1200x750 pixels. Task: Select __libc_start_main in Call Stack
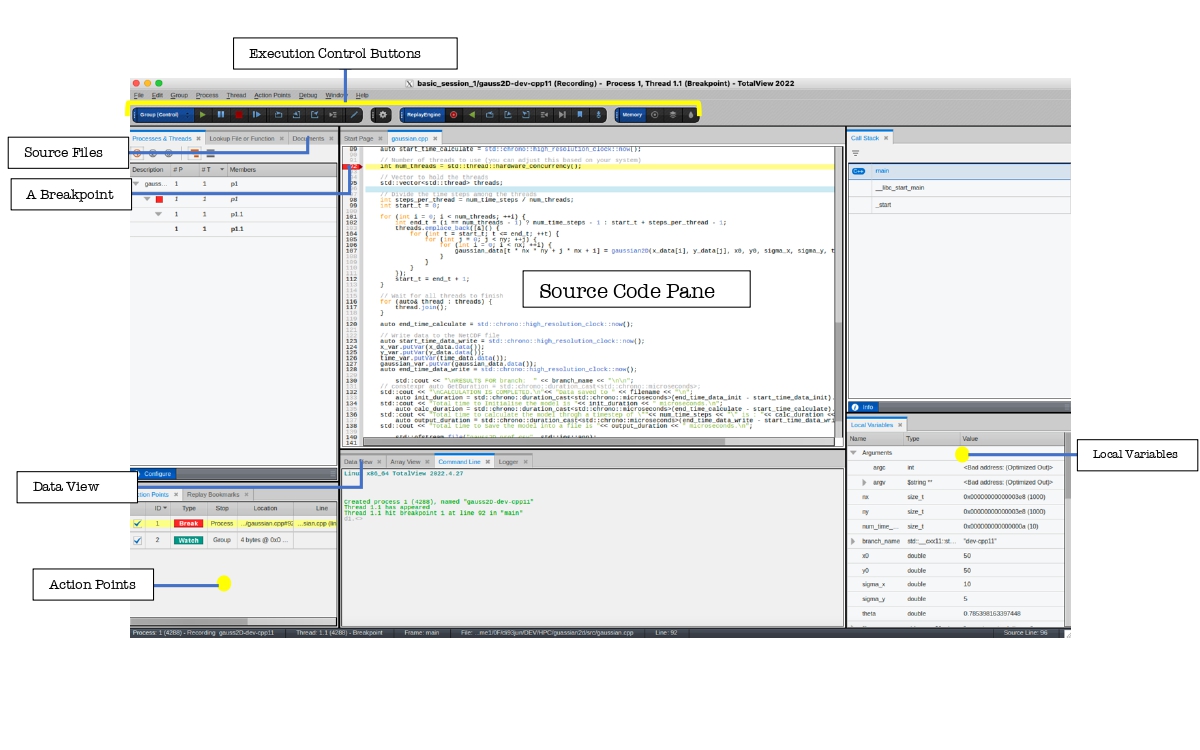(899, 187)
